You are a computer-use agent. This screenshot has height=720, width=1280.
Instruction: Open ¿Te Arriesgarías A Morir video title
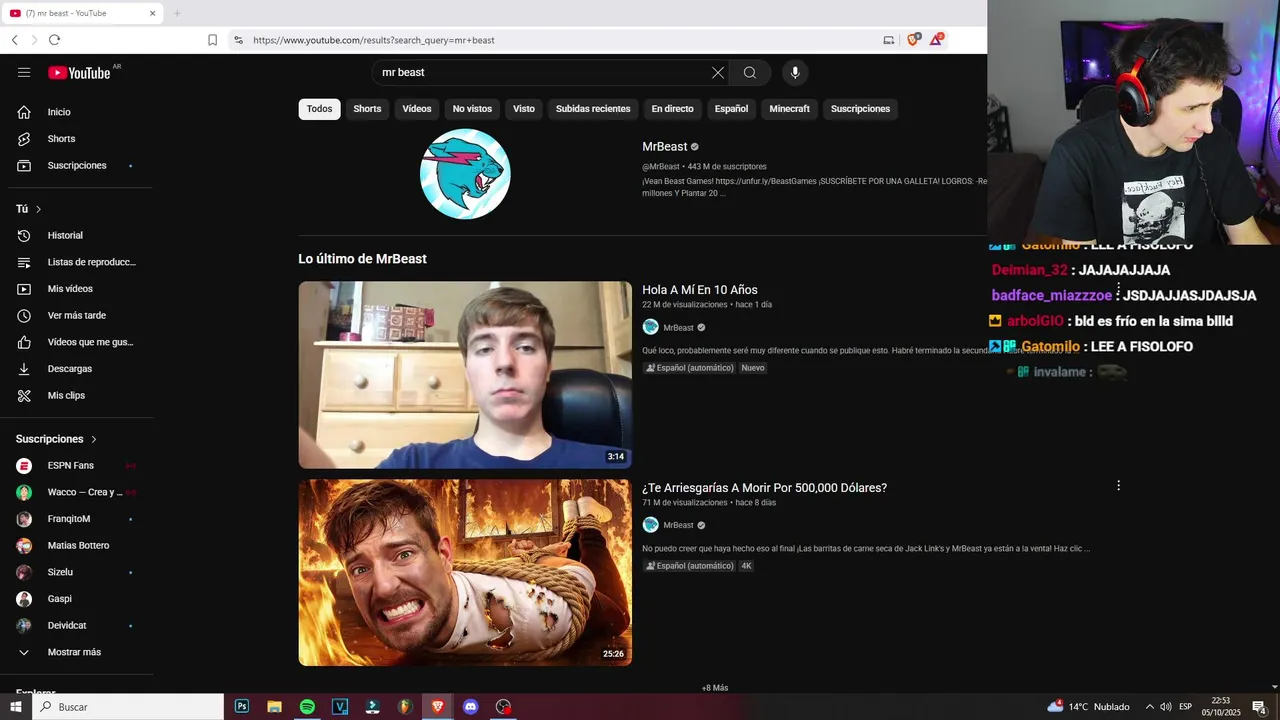(x=764, y=488)
